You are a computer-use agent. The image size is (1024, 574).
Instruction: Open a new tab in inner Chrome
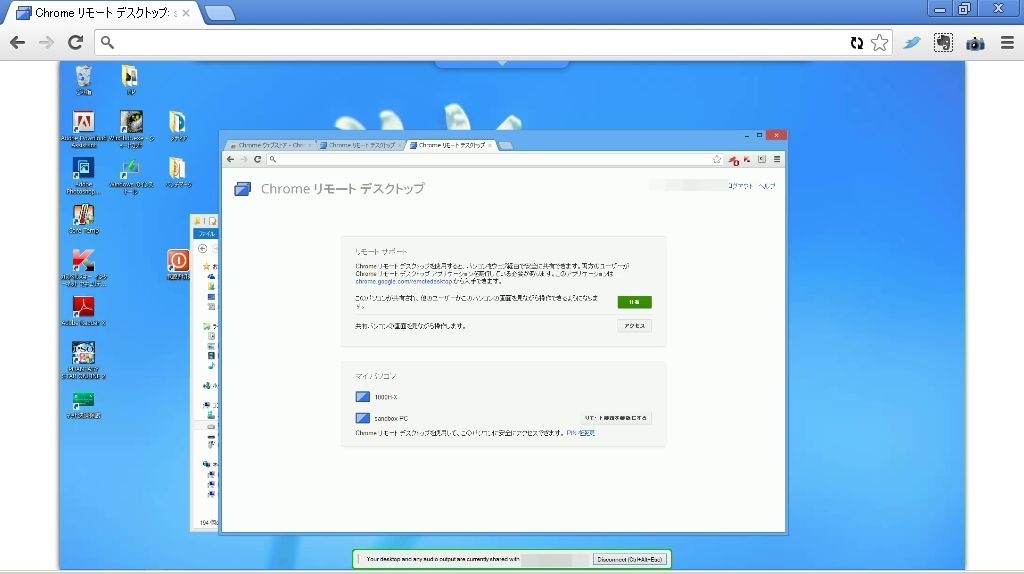(506, 145)
